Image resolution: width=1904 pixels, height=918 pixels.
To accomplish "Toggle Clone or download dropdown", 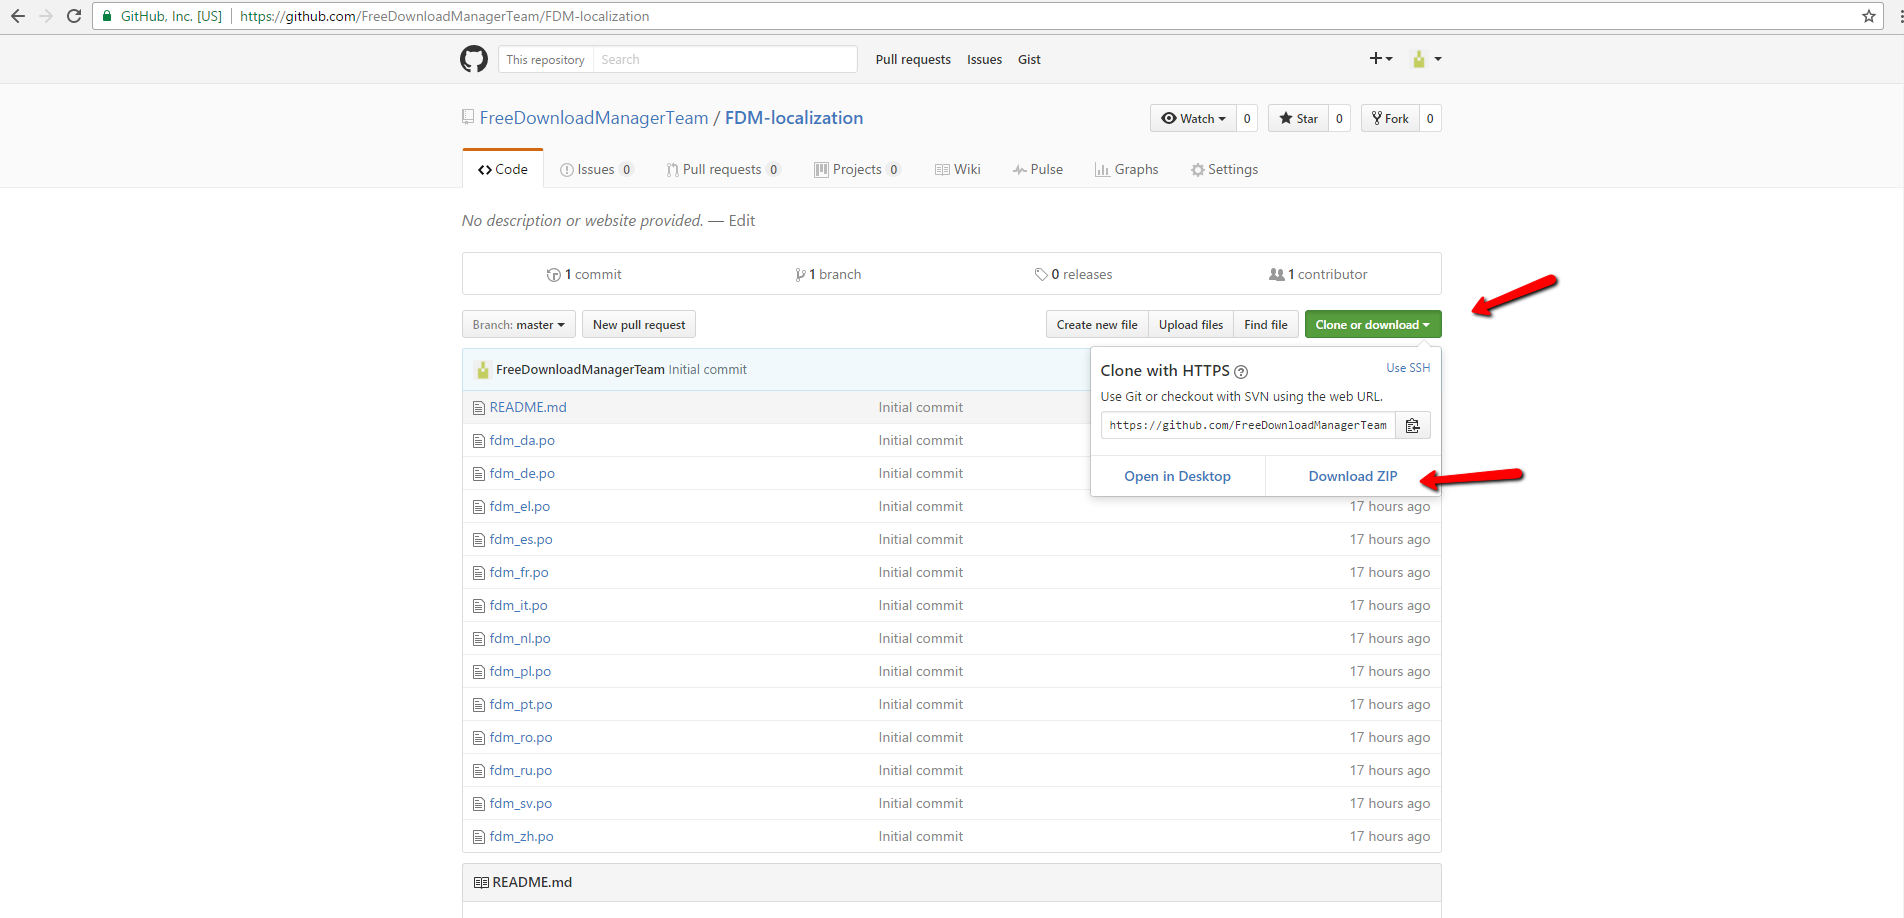I will 1373,325.
